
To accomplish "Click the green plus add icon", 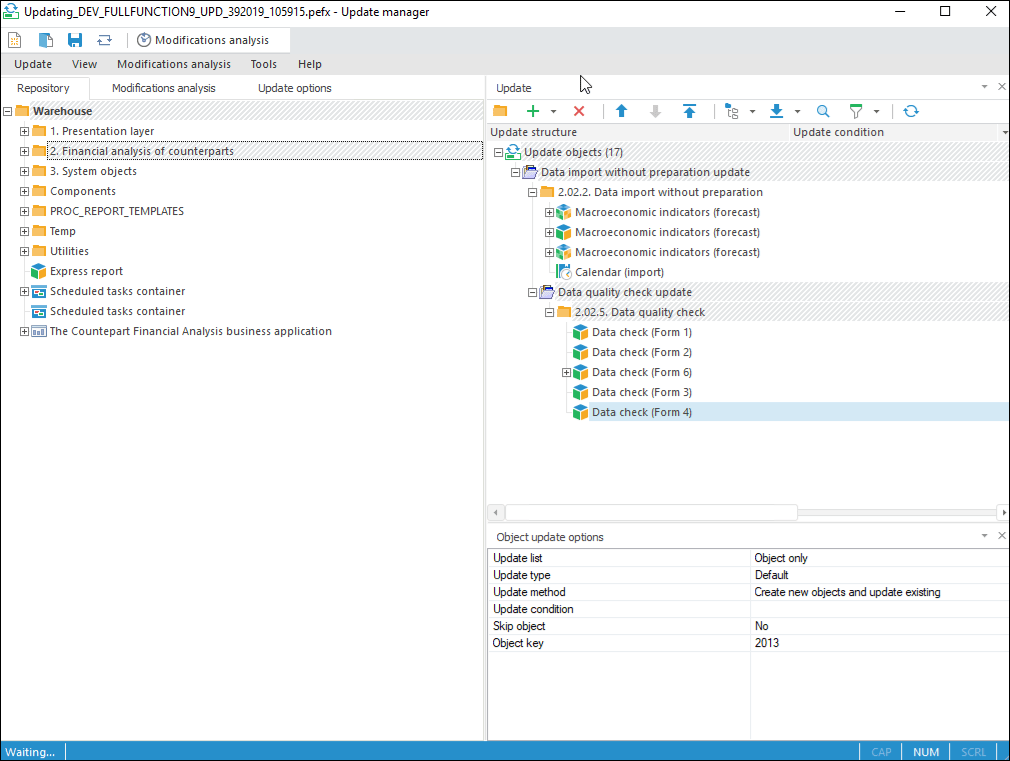I will click(533, 111).
